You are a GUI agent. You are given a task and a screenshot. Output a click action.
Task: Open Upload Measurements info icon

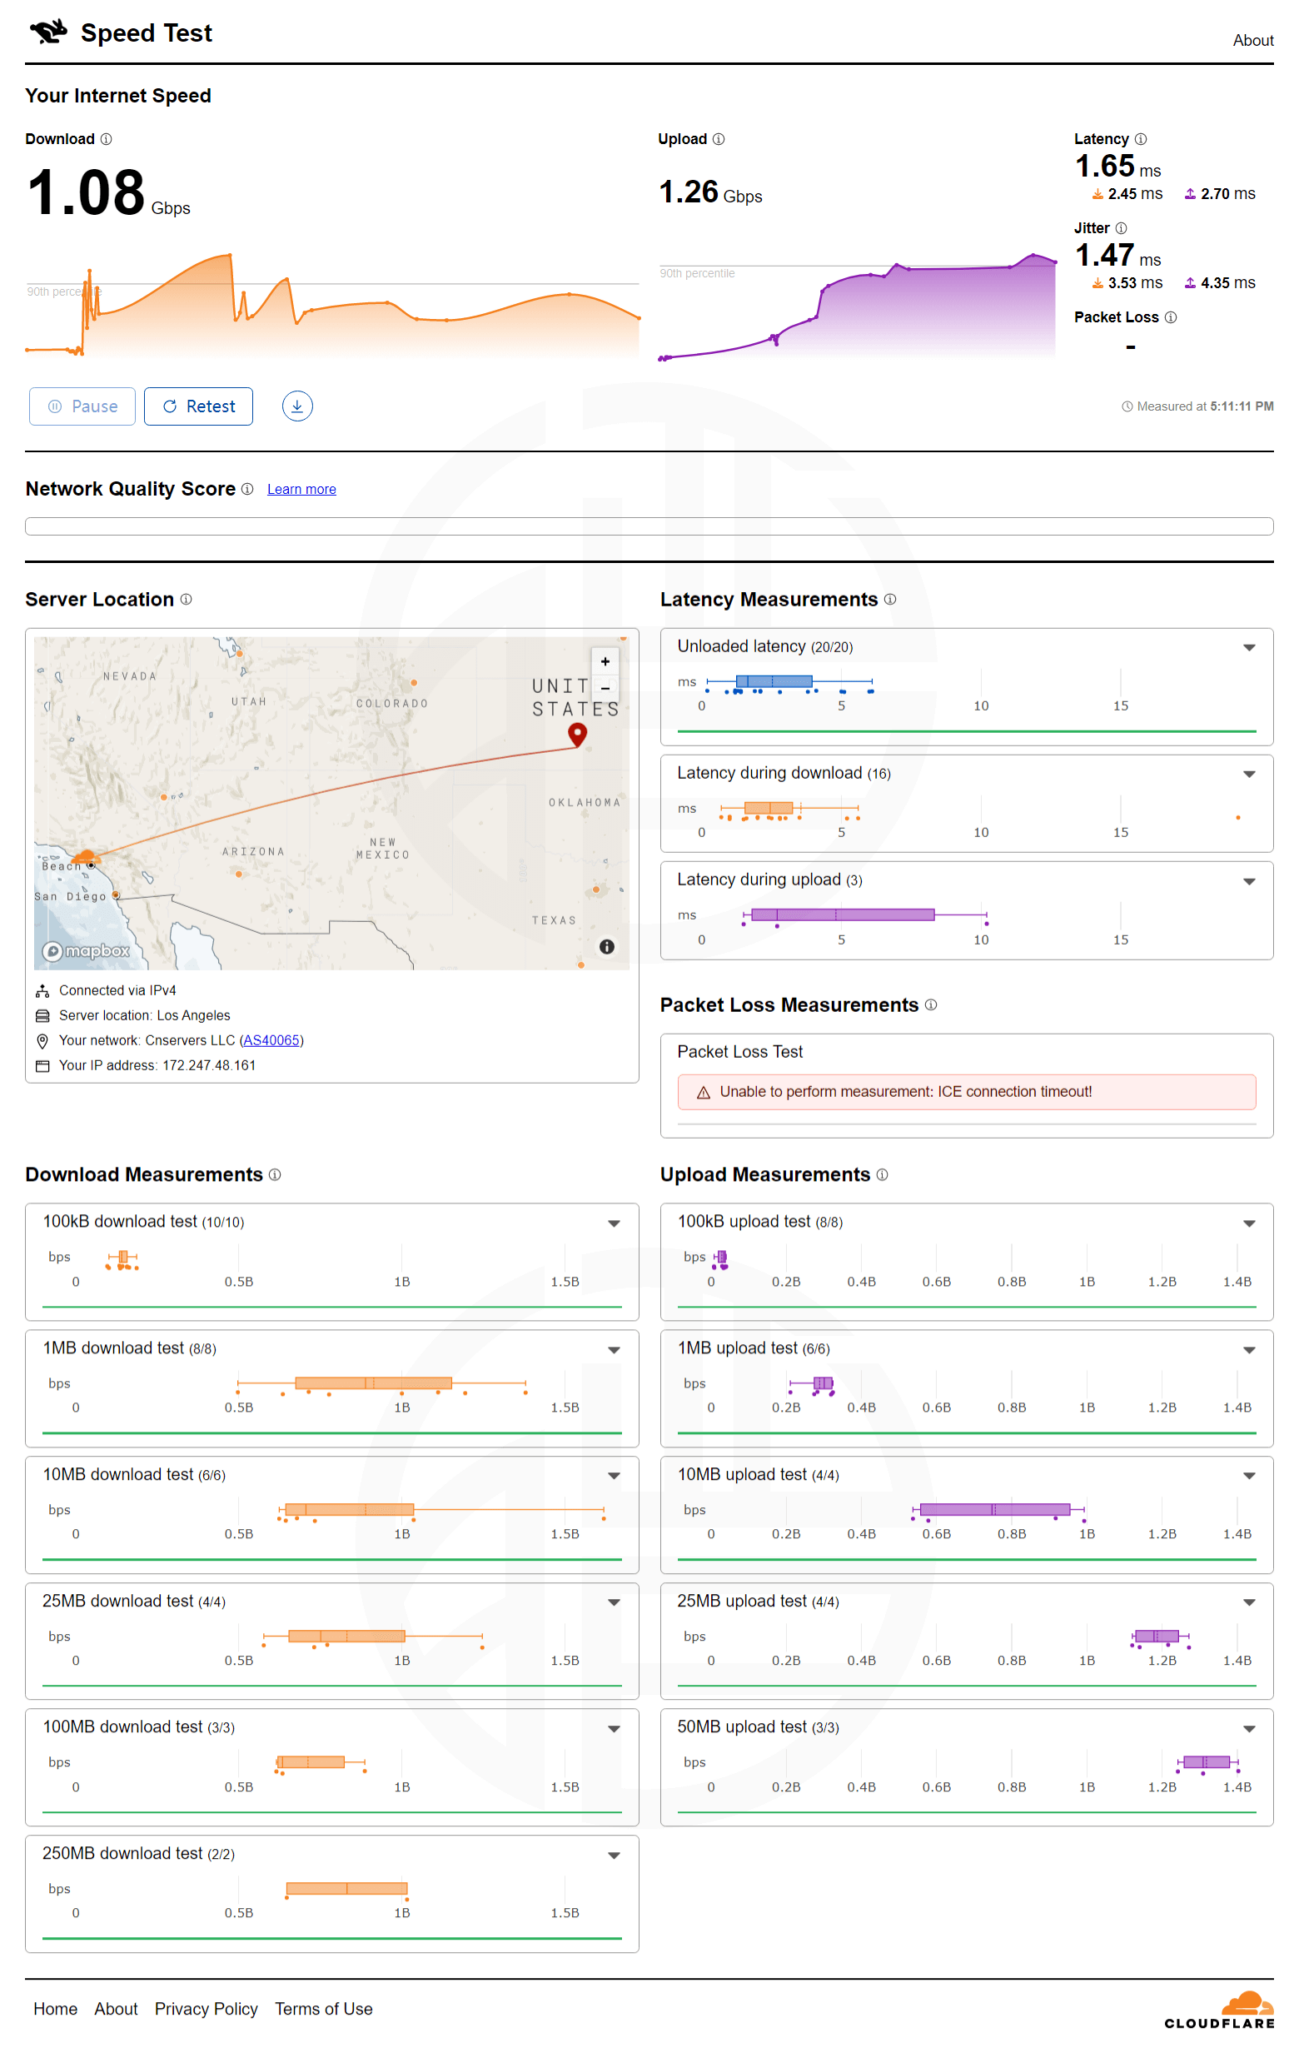882,1175
